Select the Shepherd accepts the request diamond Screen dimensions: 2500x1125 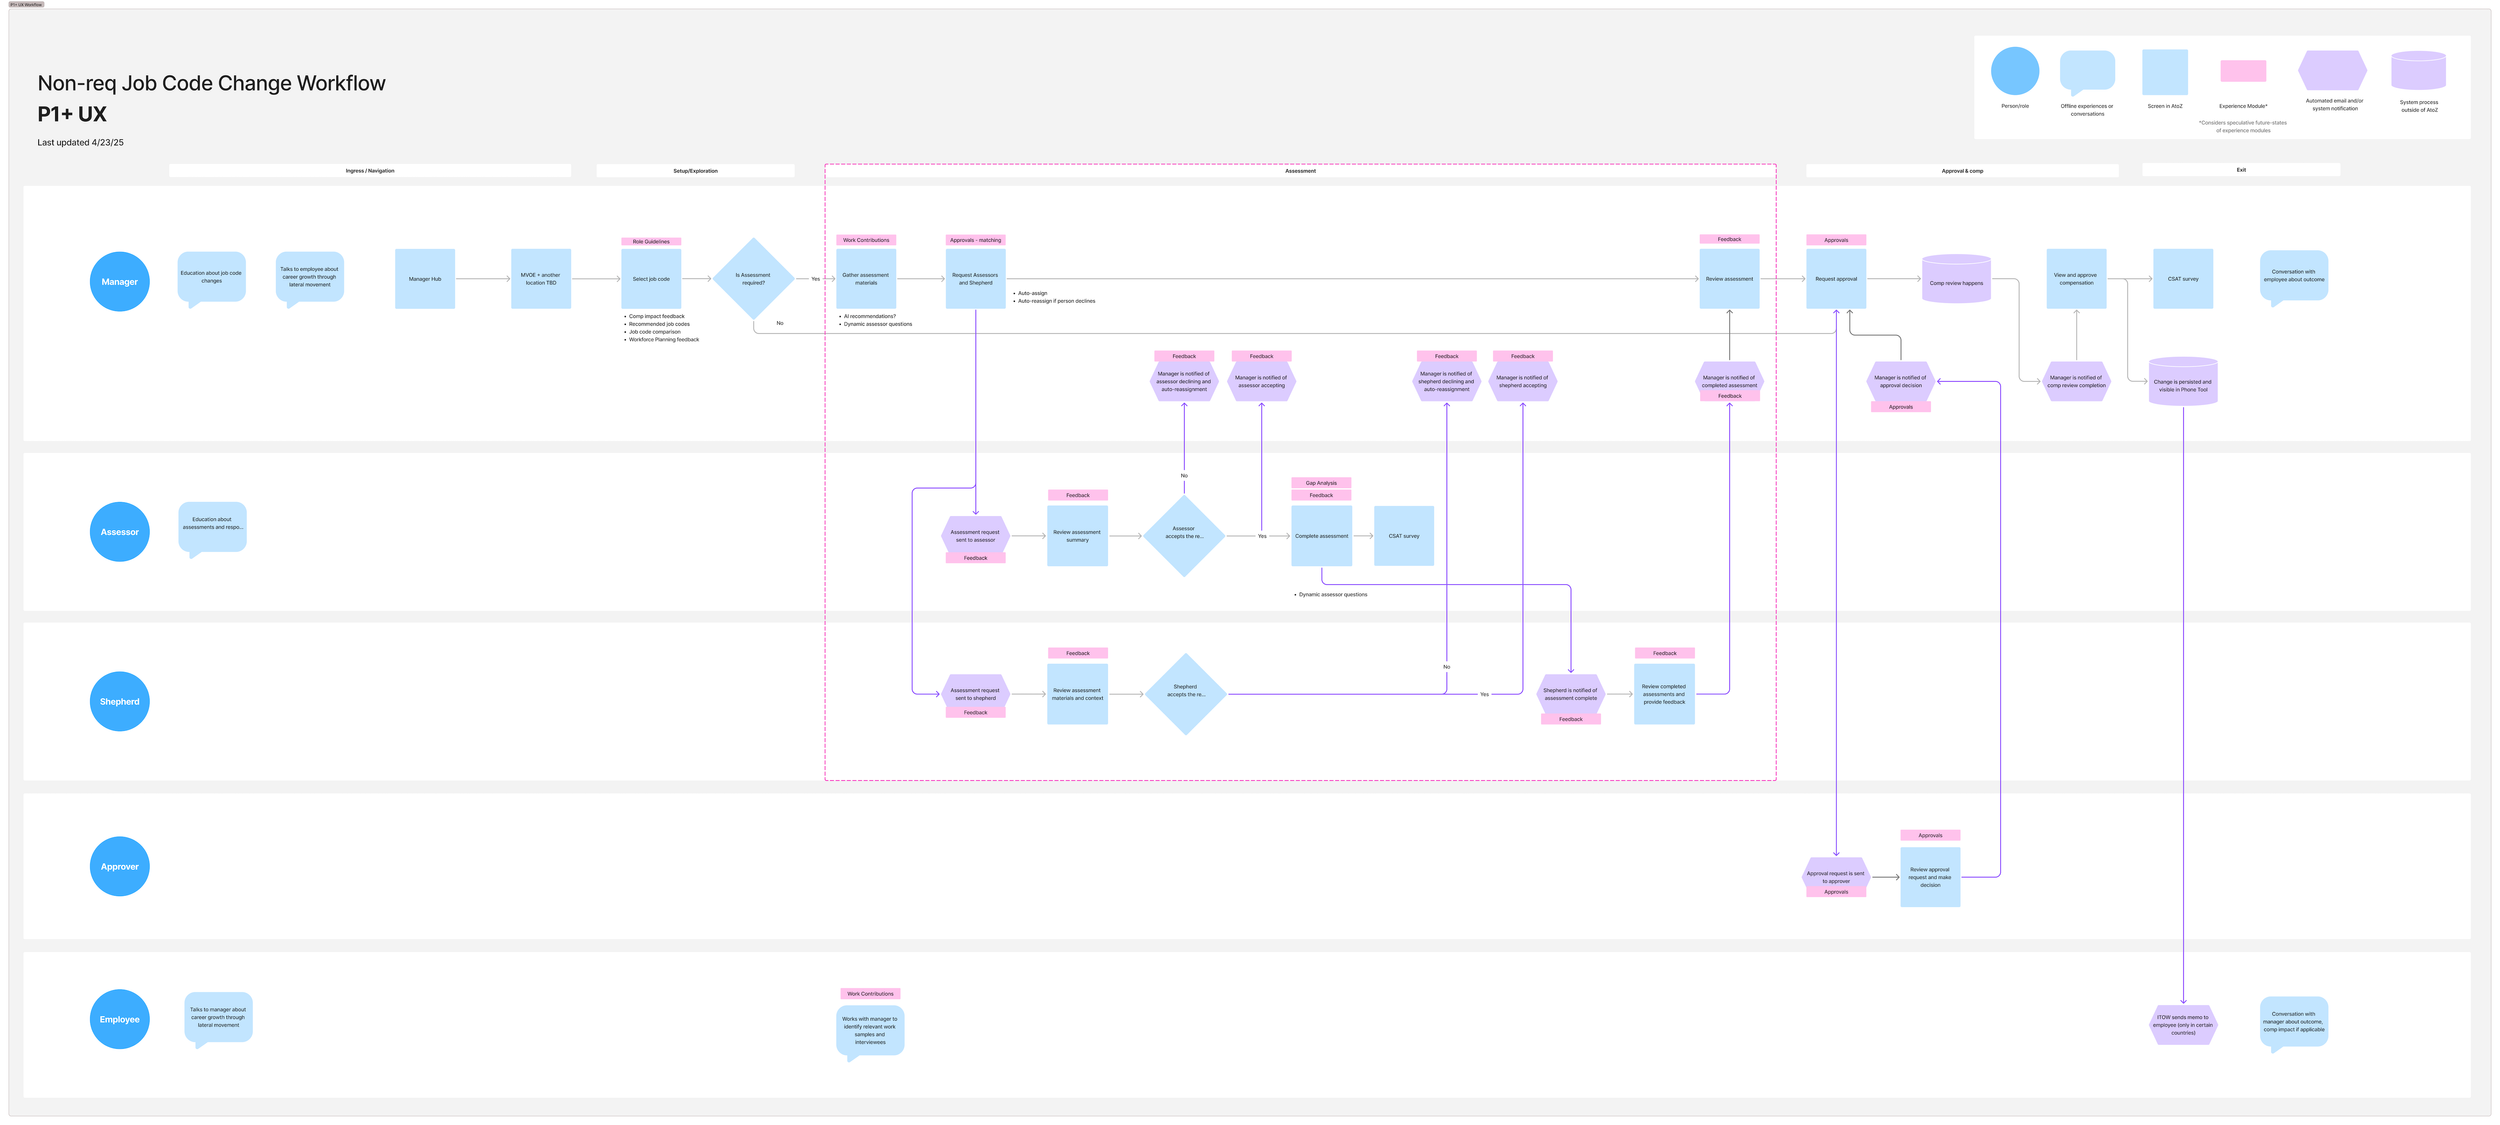[1185, 694]
